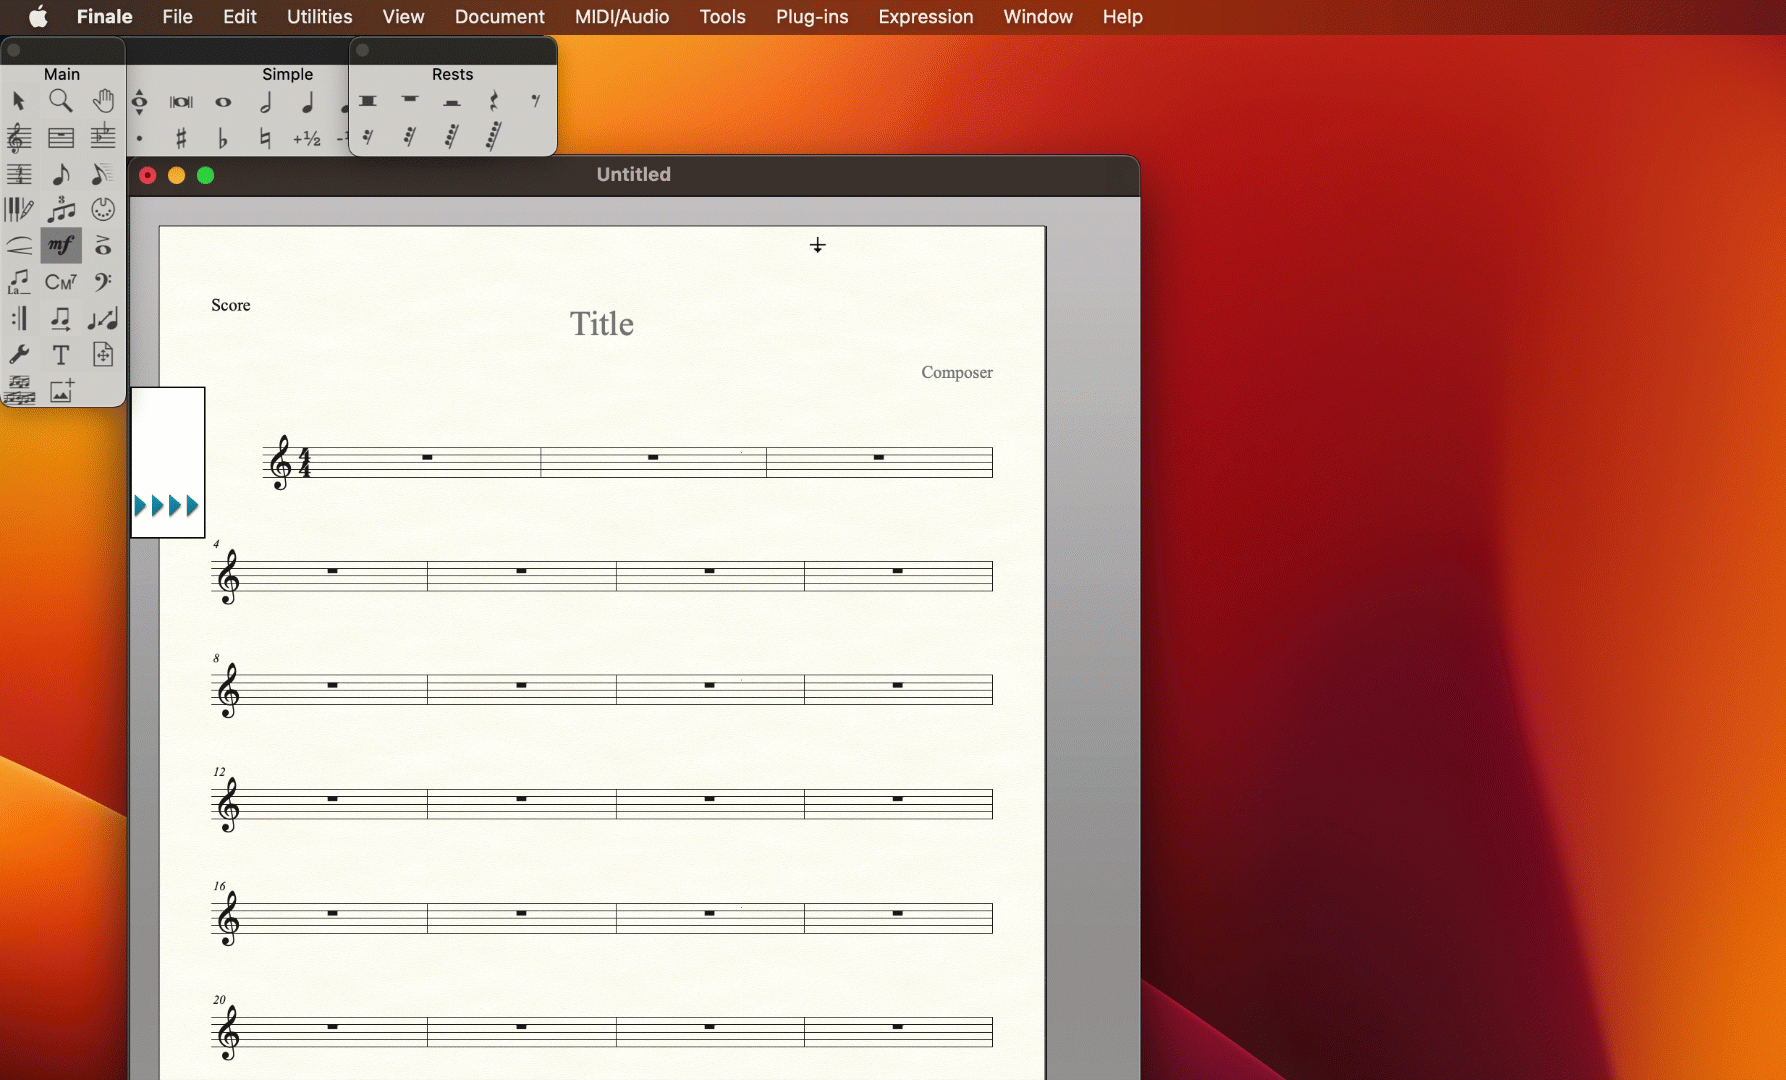Screen dimensions: 1786x1080
Task: Activate the Hand Grabber tool
Action: tap(103, 101)
